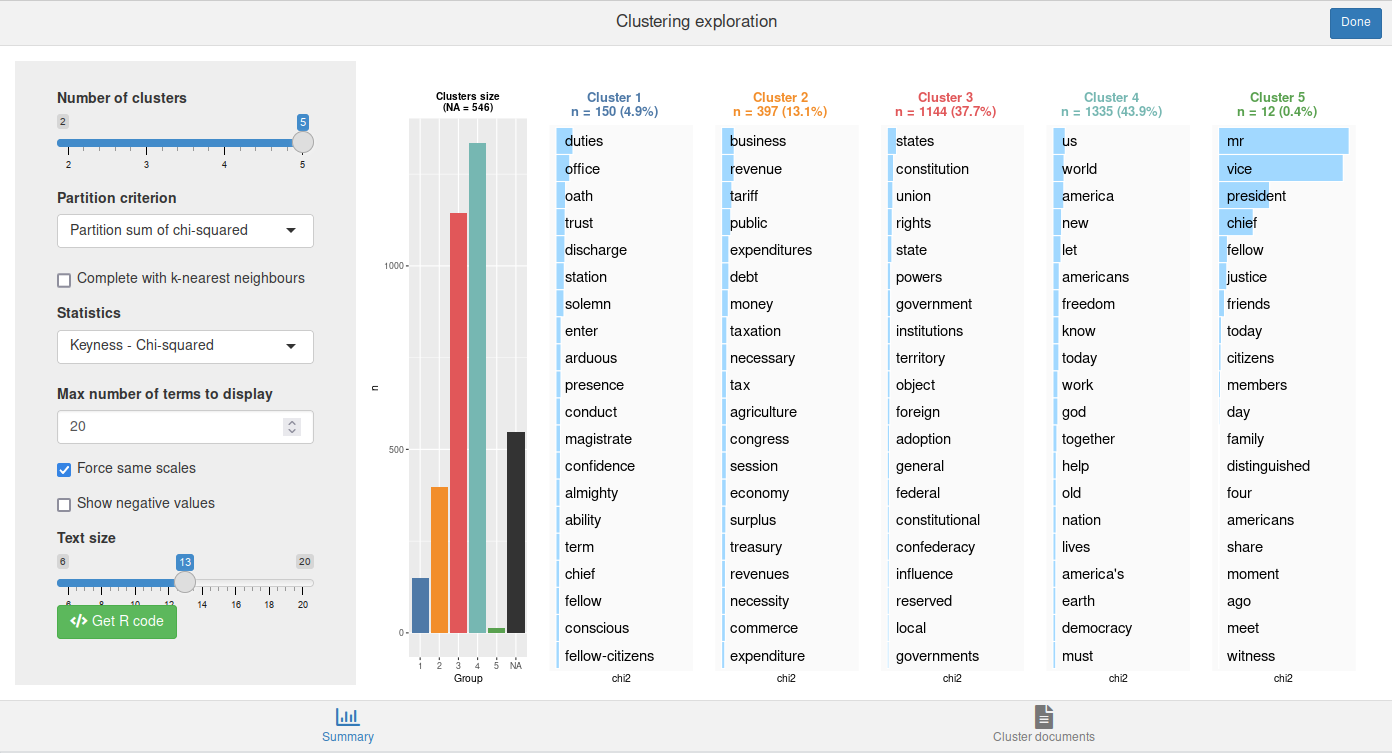This screenshot has height=753, width=1392.
Task: Open the Statistics dropdown showing Keyness - Chi-squared
Action: (185, 347)
